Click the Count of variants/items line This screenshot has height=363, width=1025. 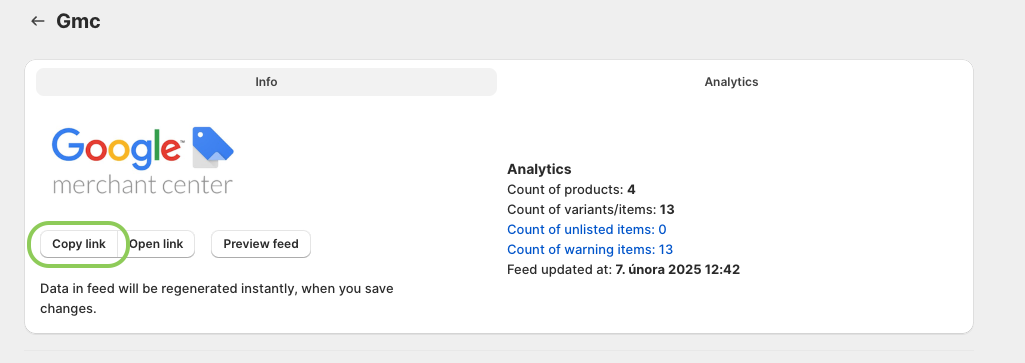(x=591, y=210)
